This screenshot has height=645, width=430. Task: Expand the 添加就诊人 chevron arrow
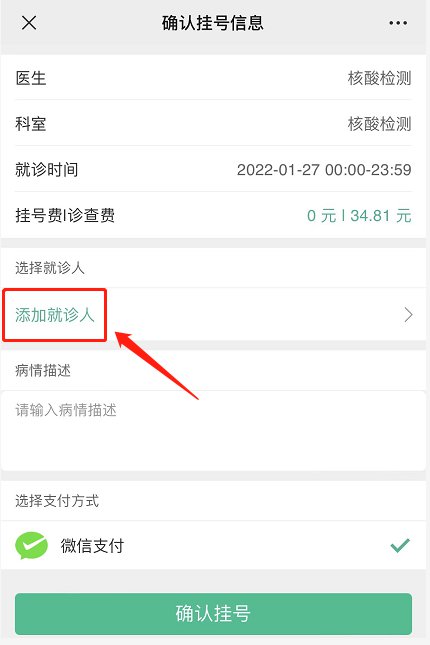coord(408,315)
